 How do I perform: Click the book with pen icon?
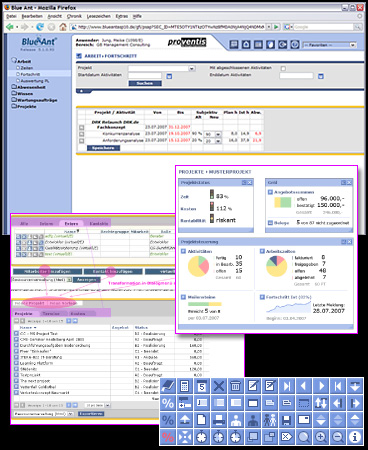168,386
